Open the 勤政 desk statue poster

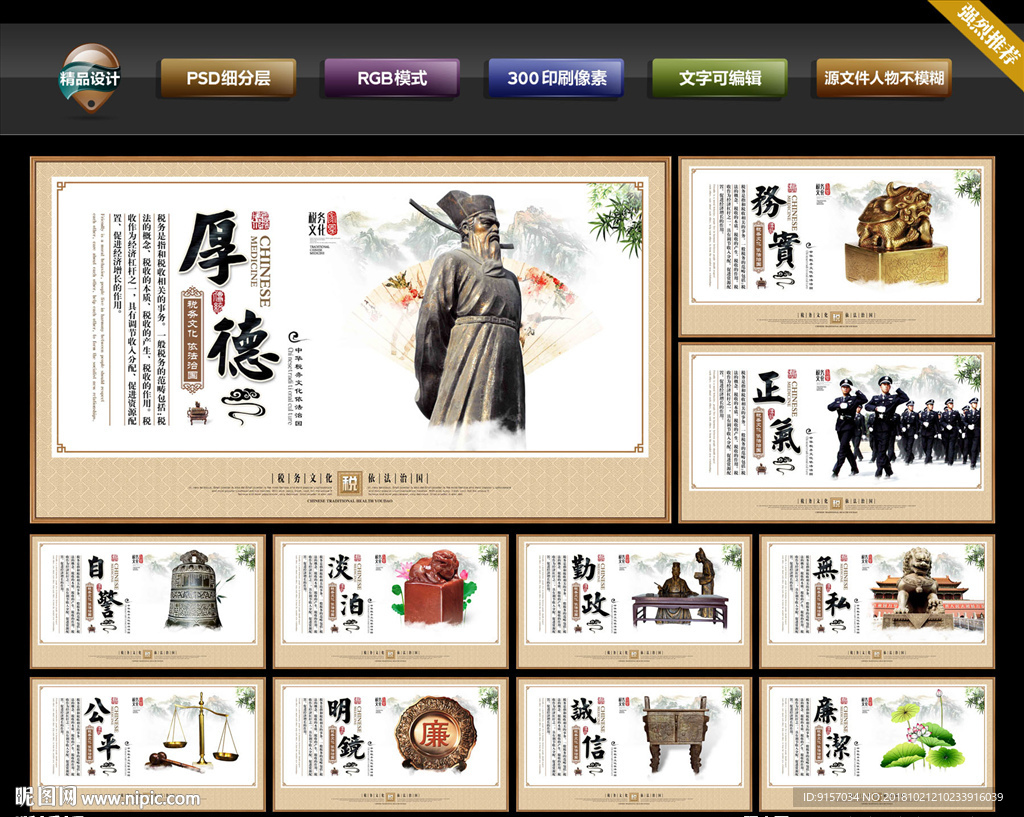[x=634, y=601]
